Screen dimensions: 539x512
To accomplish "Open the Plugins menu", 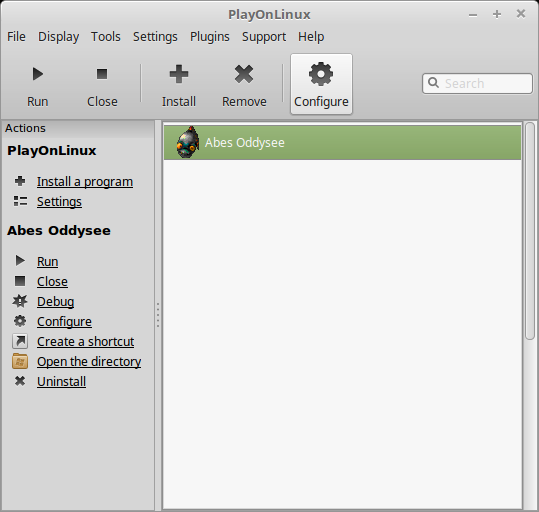I will [x=210, y=36].
